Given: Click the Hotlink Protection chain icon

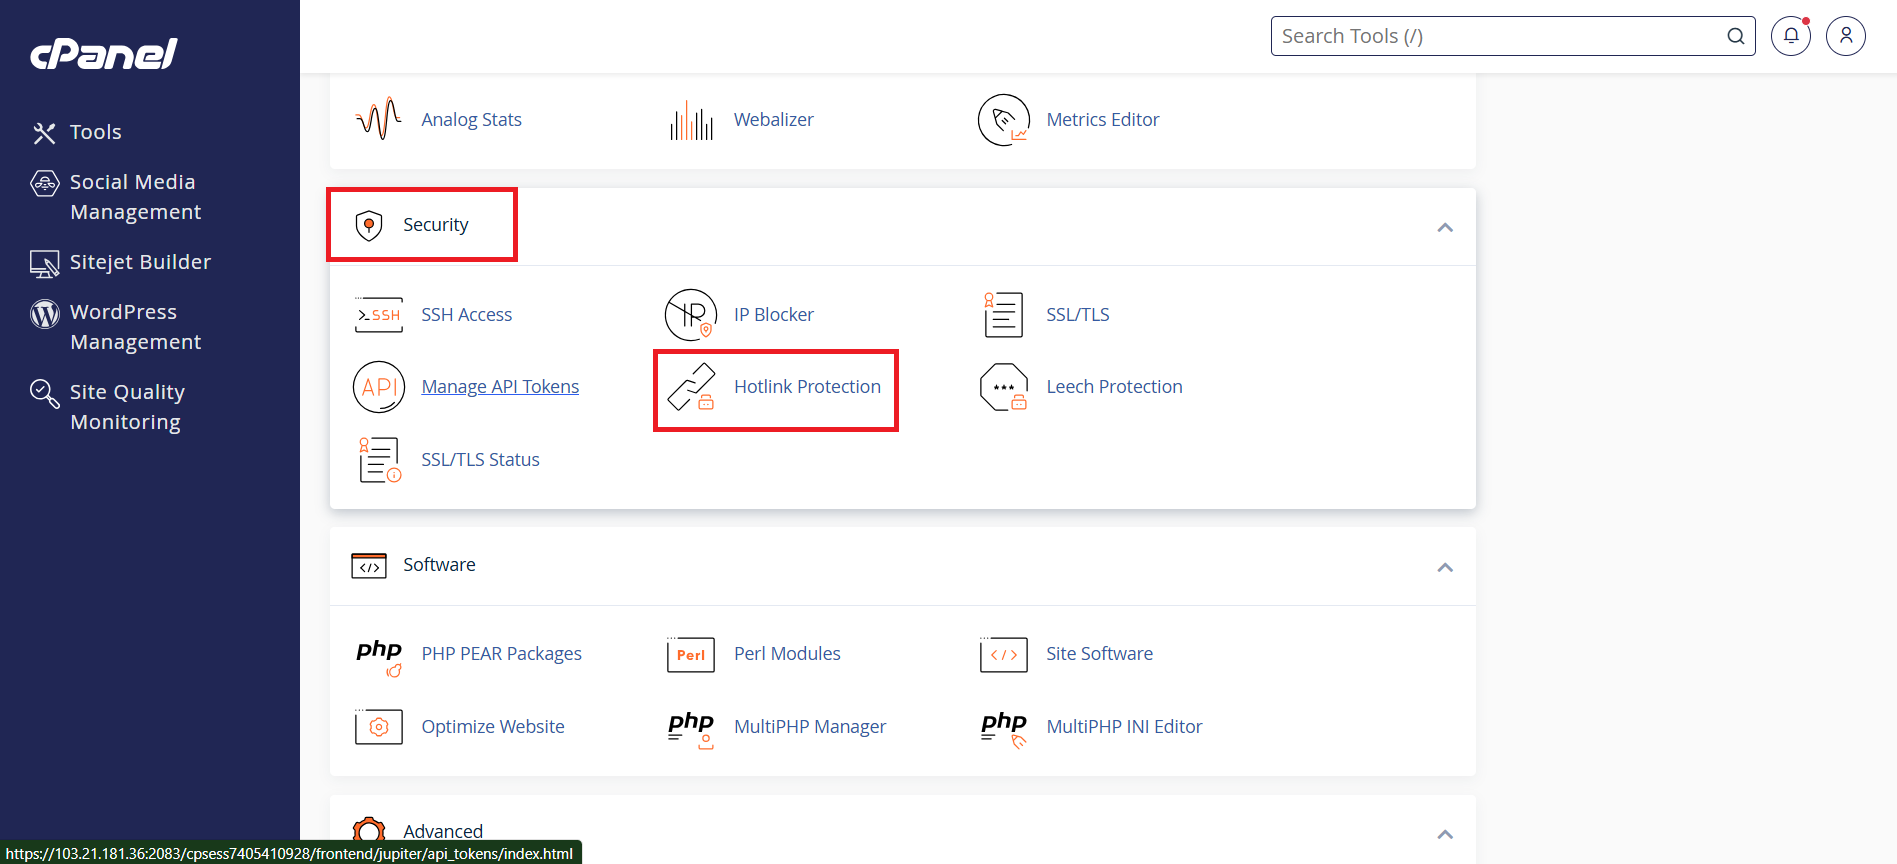Looking at the screenshot, I should click(x=691, y=387).
